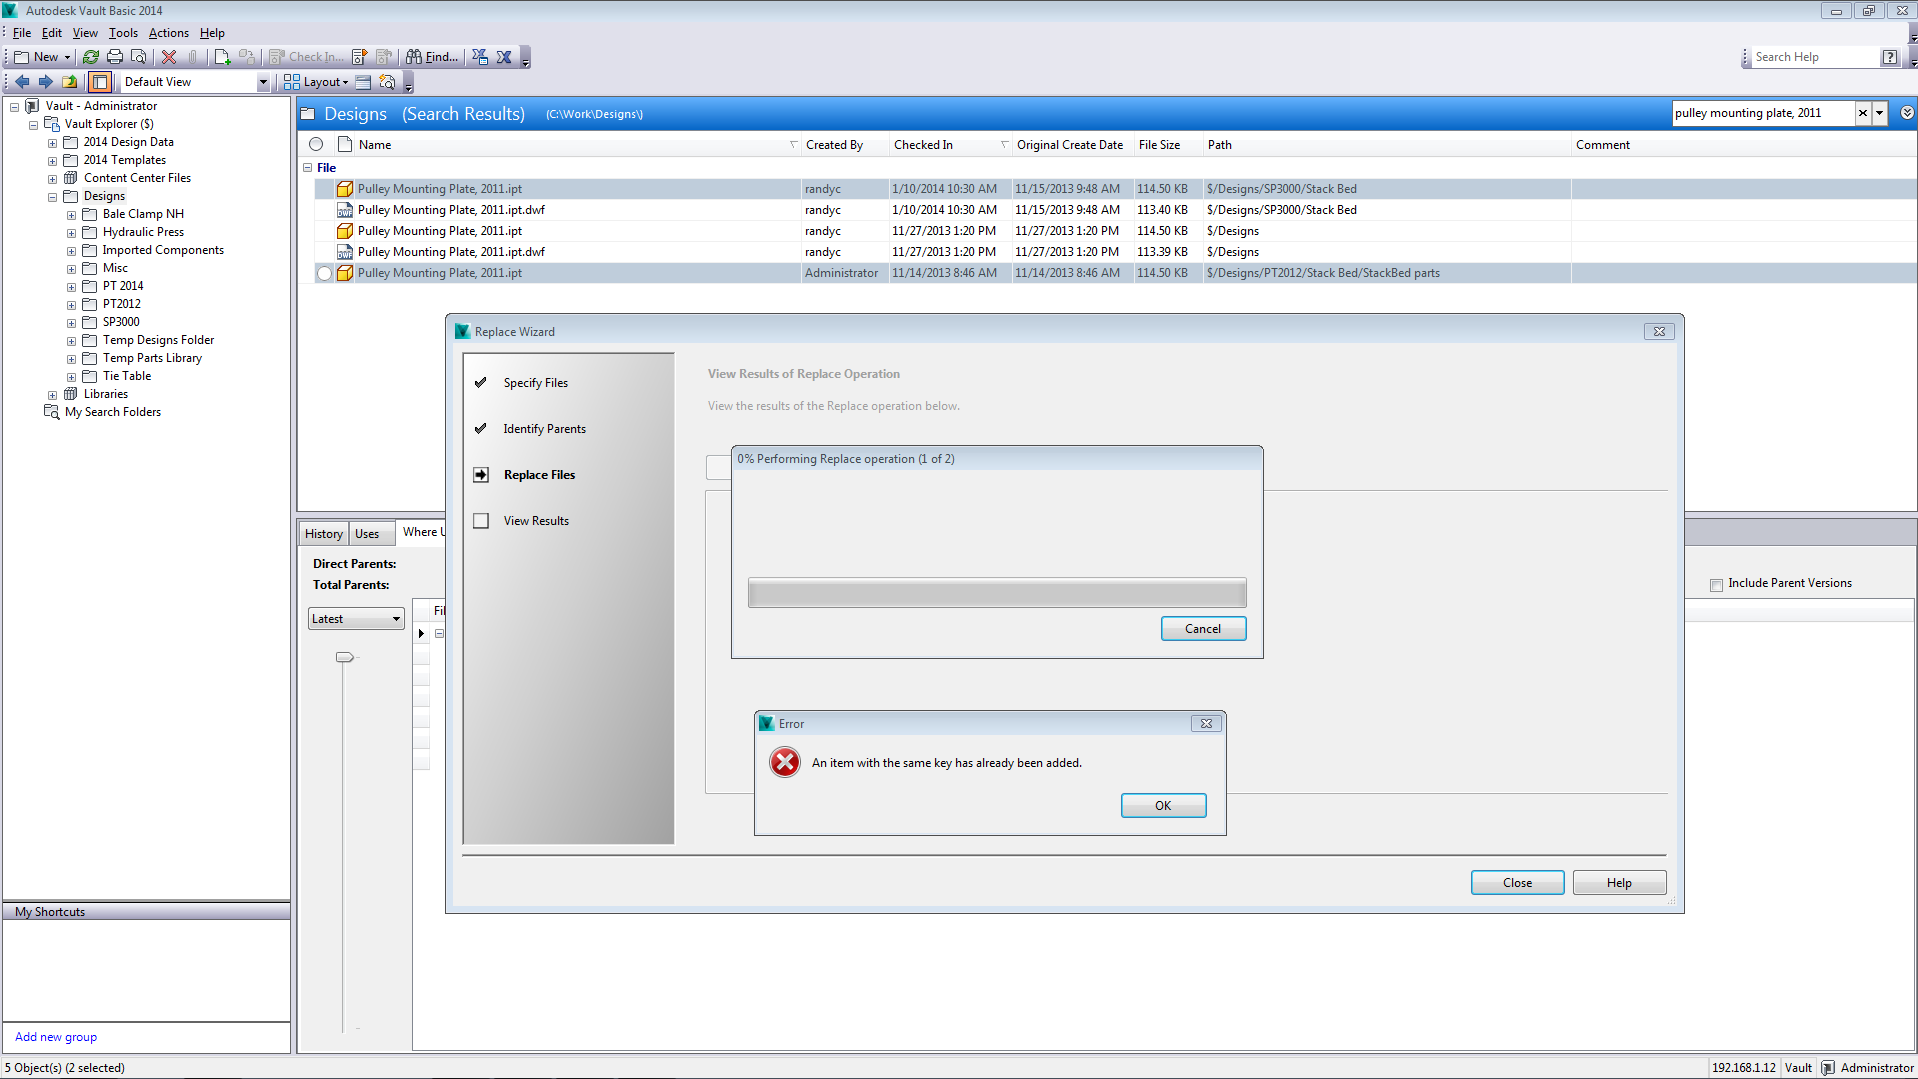The image size is (1918, 1079).
Task: Click Close in Replace Wizard
Action: pos(1517,883)
